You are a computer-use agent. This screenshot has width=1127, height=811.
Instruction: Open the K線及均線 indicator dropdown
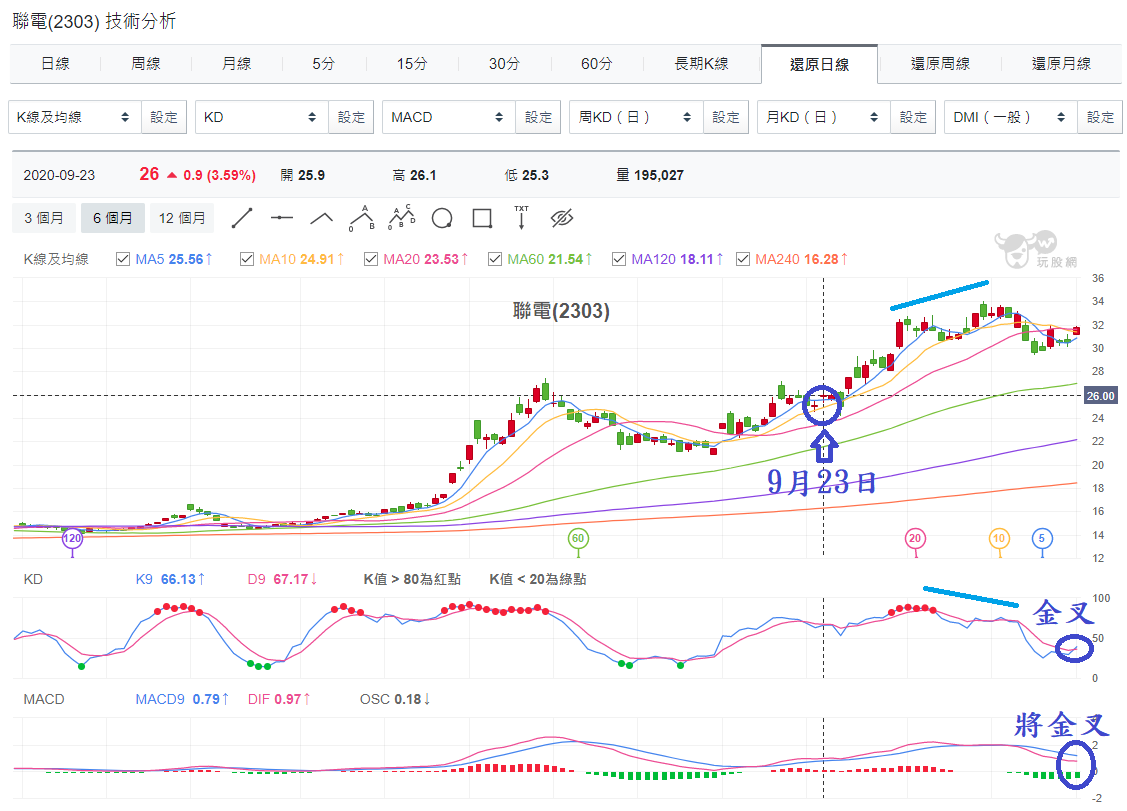click(x=75, y=117)
